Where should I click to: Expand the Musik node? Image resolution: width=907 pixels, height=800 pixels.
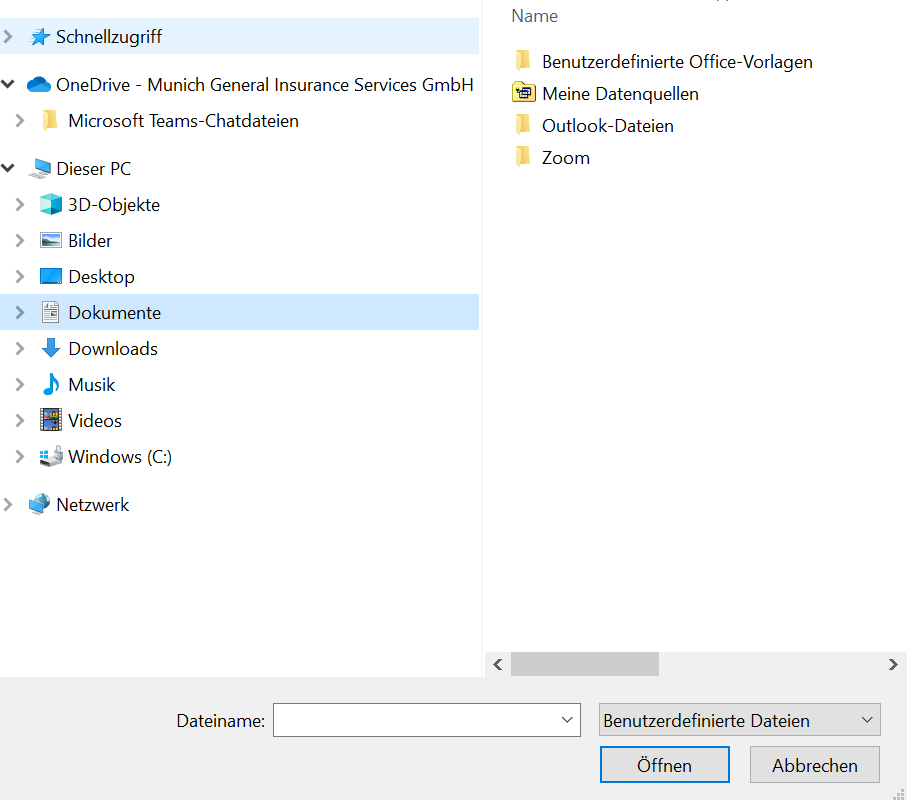click(x=20, y=384)
